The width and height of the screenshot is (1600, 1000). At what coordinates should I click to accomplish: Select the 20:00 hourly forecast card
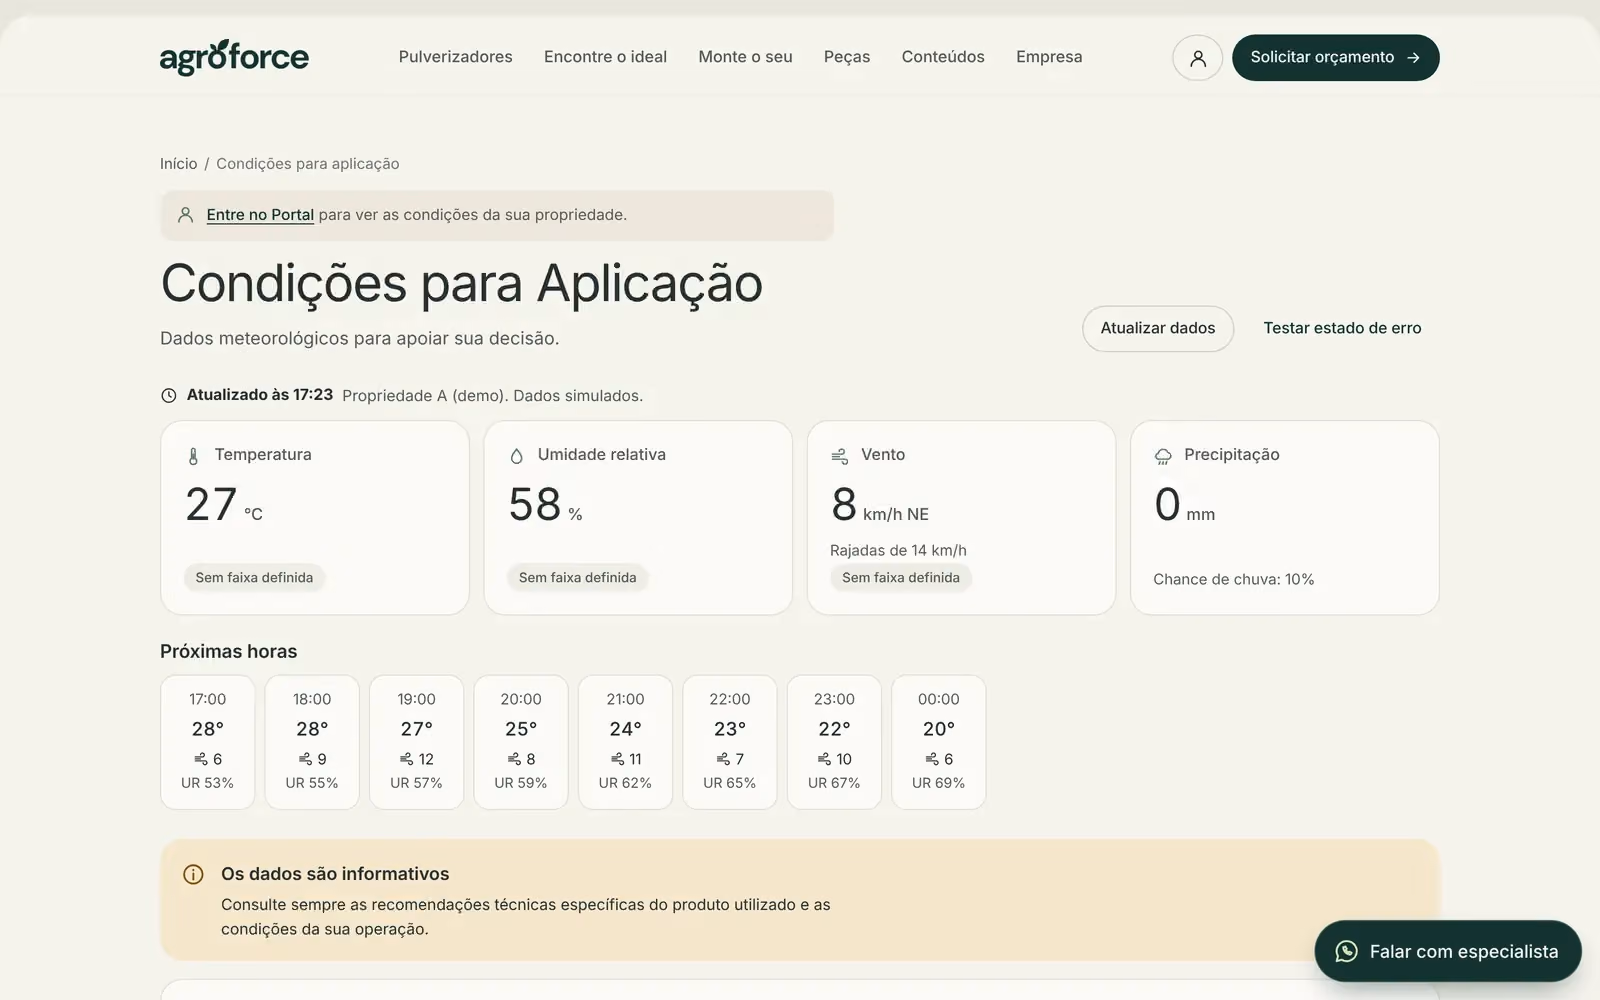[521, 742]
